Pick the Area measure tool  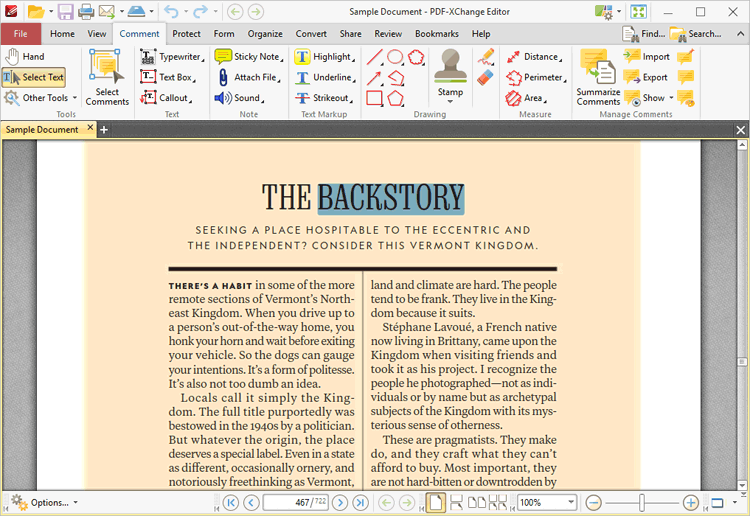click(526, 98)
